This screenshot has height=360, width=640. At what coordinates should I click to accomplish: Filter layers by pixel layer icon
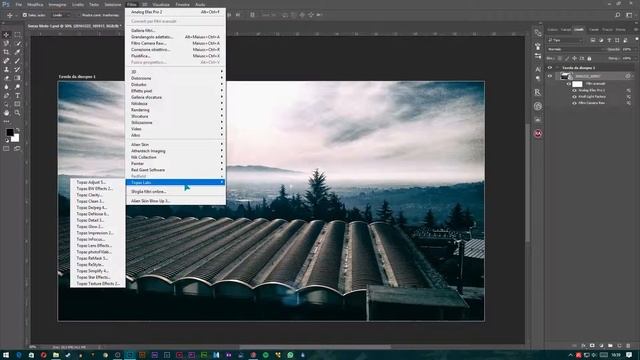click(593, 40)
